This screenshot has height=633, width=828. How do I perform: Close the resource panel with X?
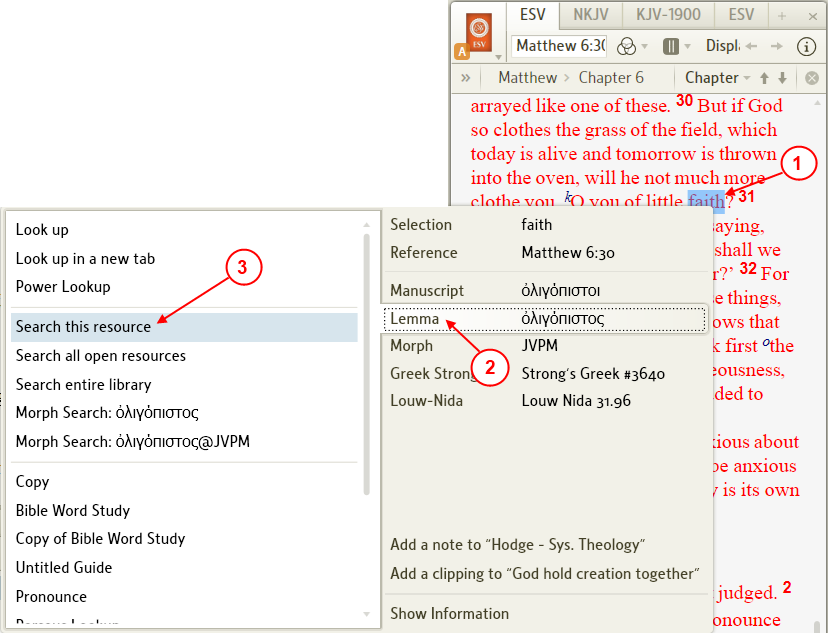click(x=813, y=17)
